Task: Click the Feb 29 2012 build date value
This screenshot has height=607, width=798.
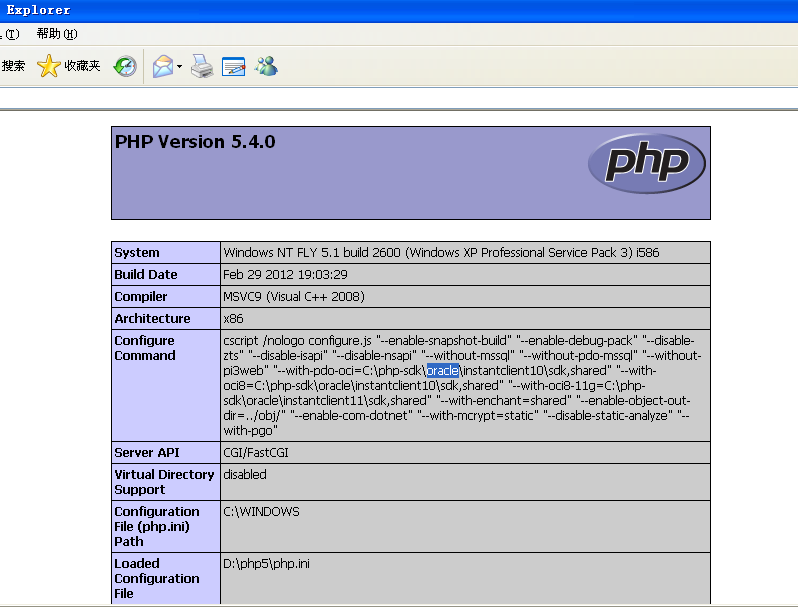Action: pyautogui.click(x=285, y=275)
